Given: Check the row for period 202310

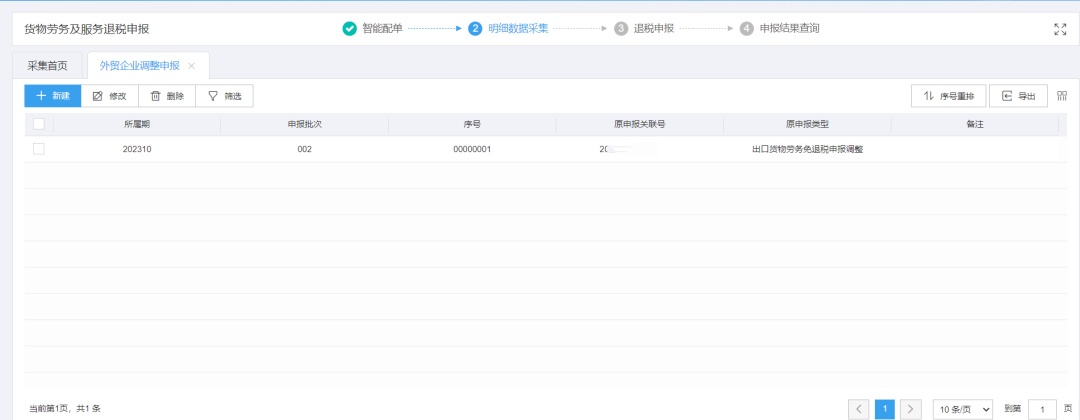Looking at the screenshot, I should click(x=39, y=149).
